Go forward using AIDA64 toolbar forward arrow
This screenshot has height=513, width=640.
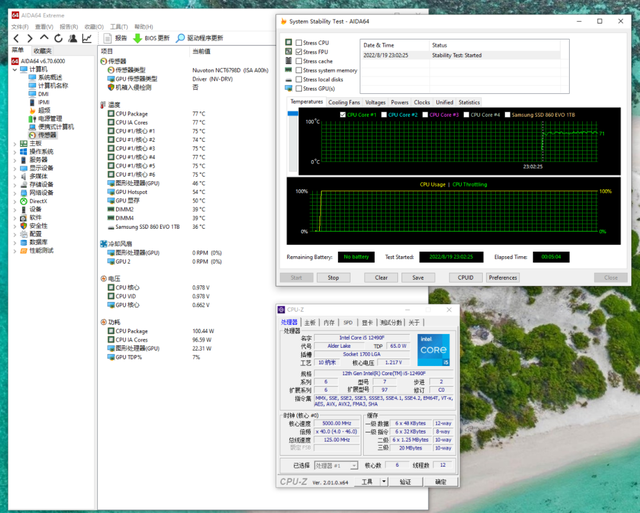30,38
